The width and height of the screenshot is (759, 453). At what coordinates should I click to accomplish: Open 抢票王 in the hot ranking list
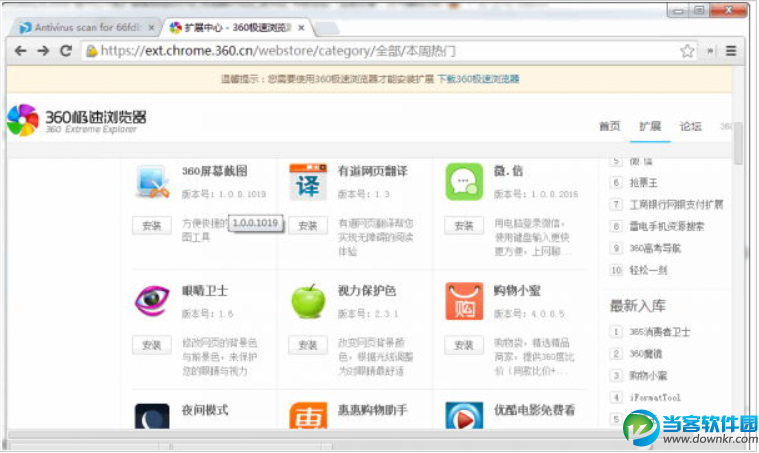click(643, 182)
